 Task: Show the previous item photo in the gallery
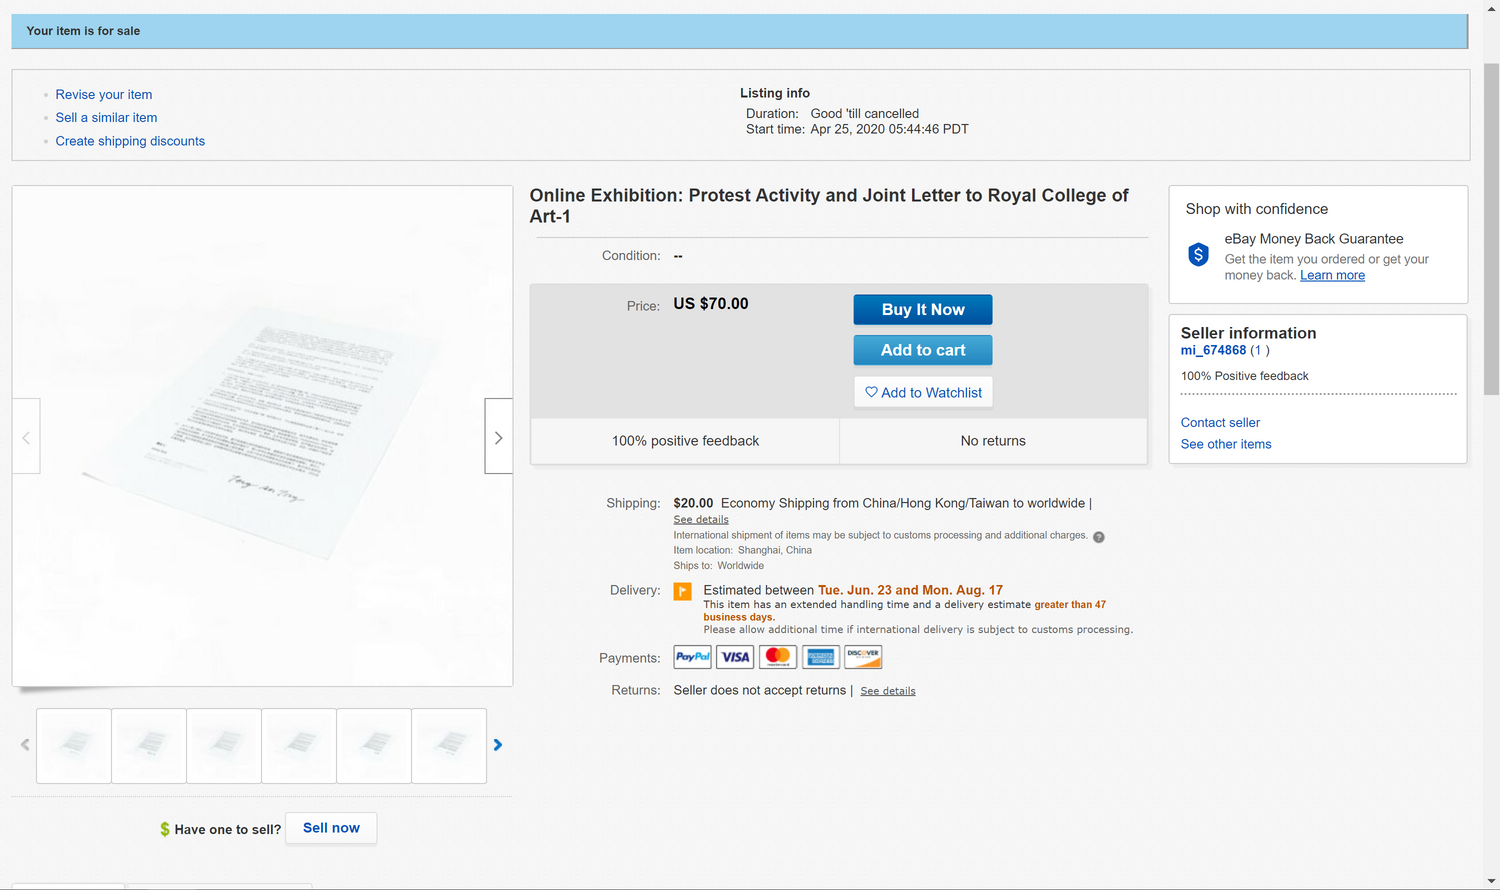[26, 437]
